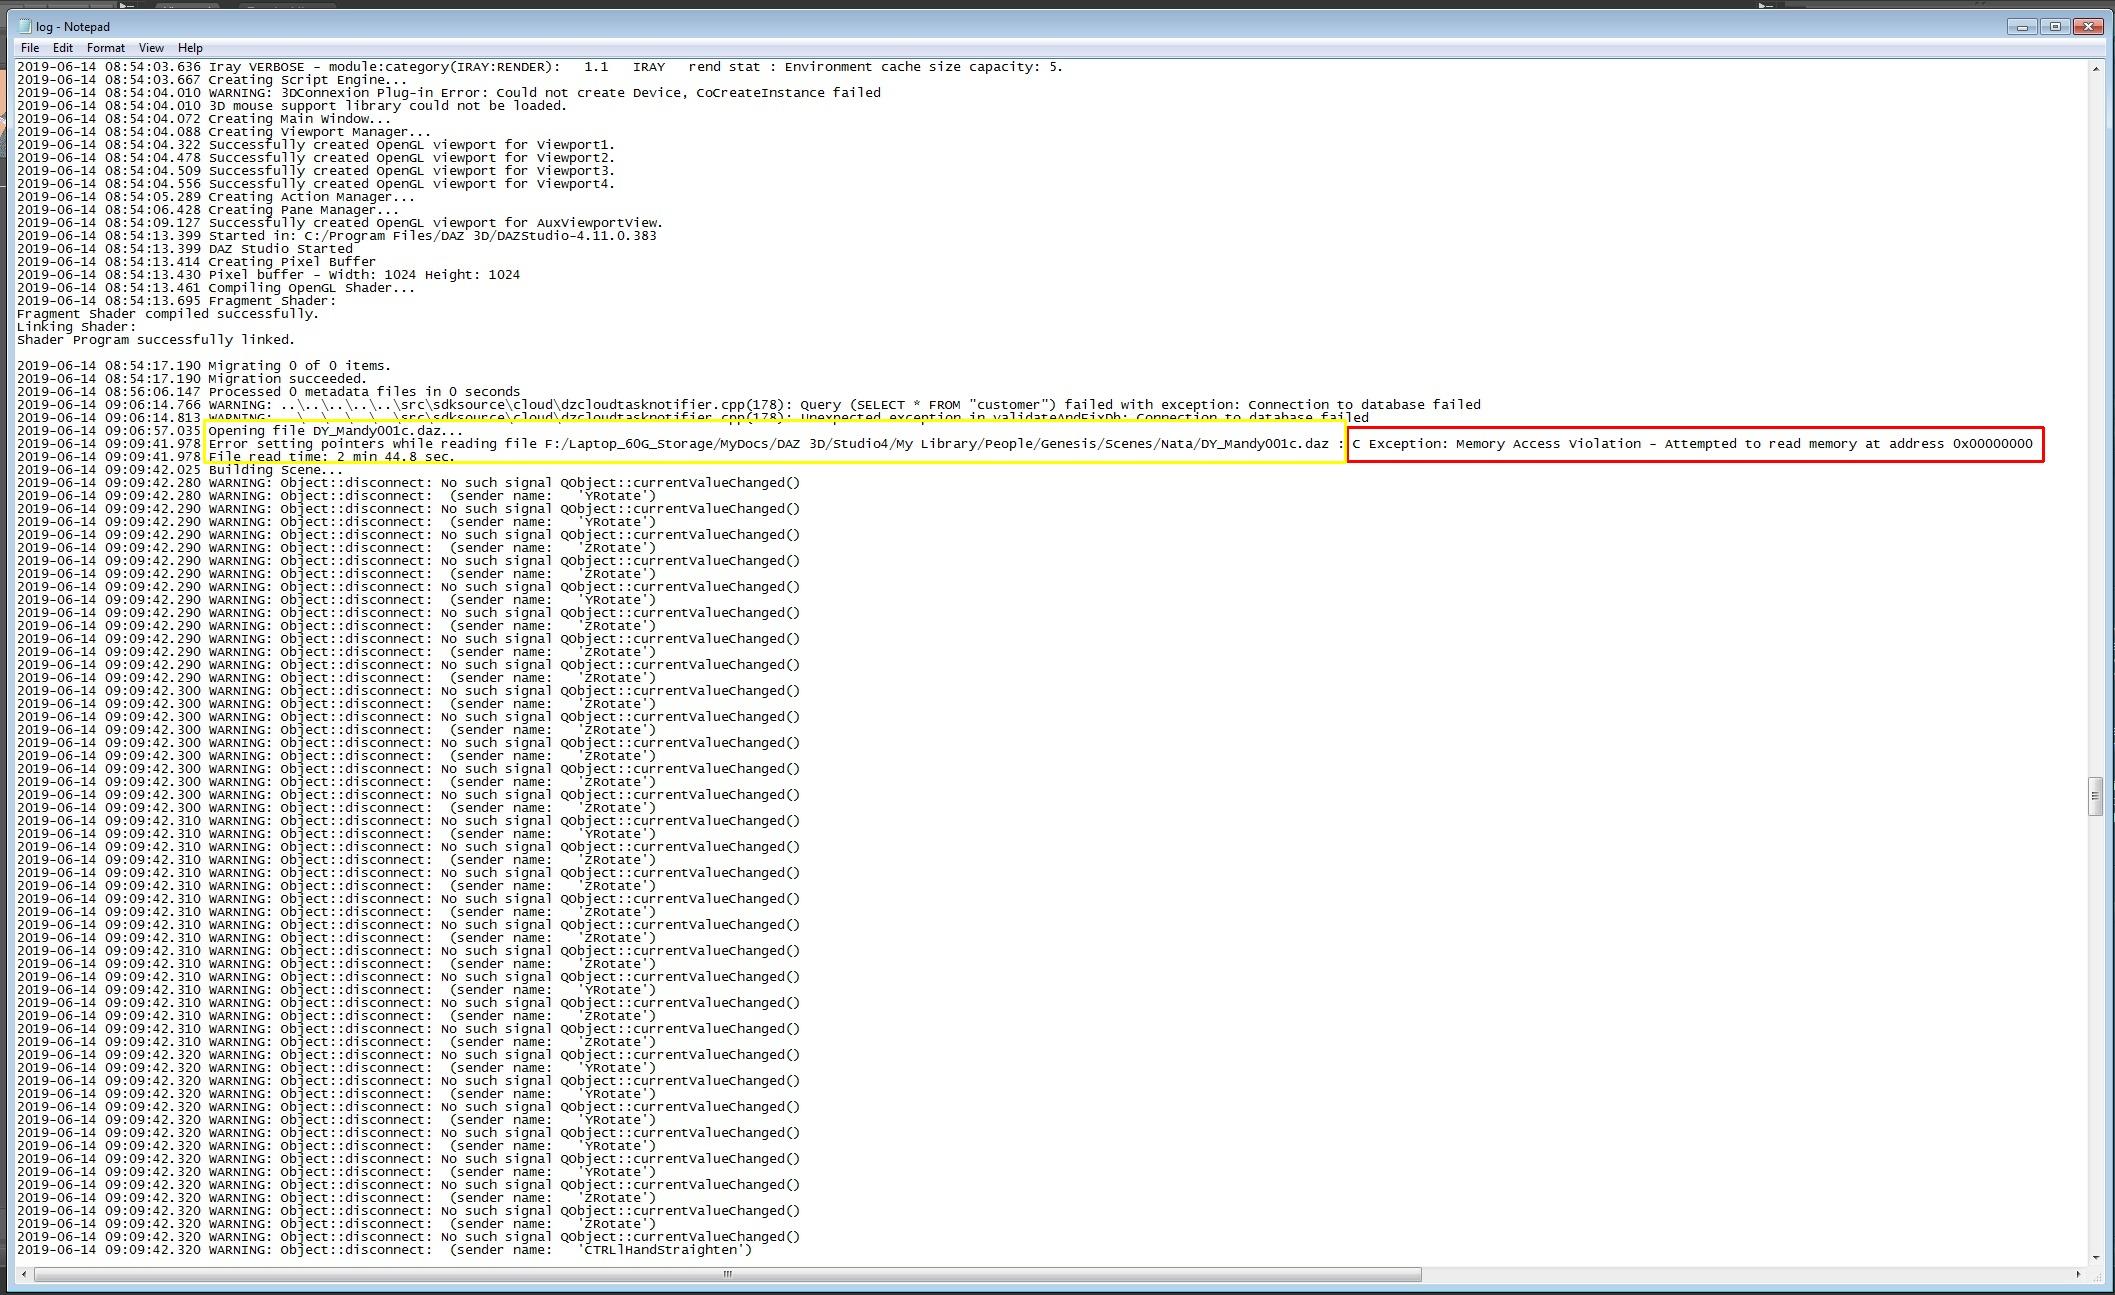Close the log Notepad window

[2089, 27]
